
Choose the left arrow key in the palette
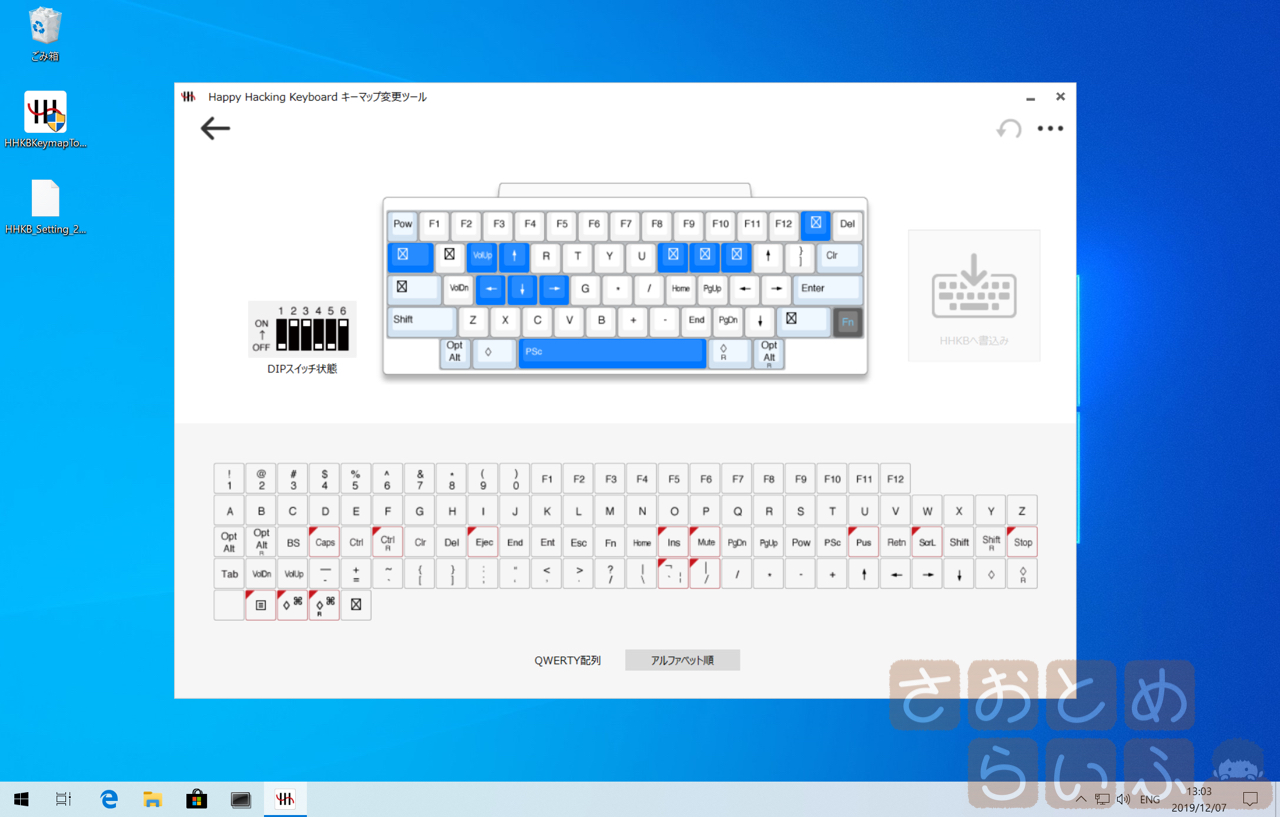[896, 574]
